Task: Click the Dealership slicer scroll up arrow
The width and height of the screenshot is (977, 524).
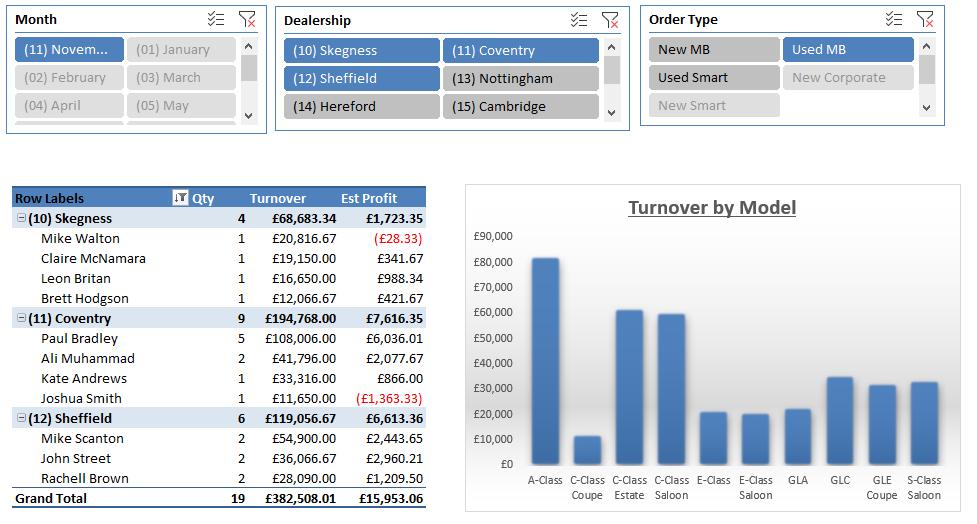Action: click(x=611, y=47)
